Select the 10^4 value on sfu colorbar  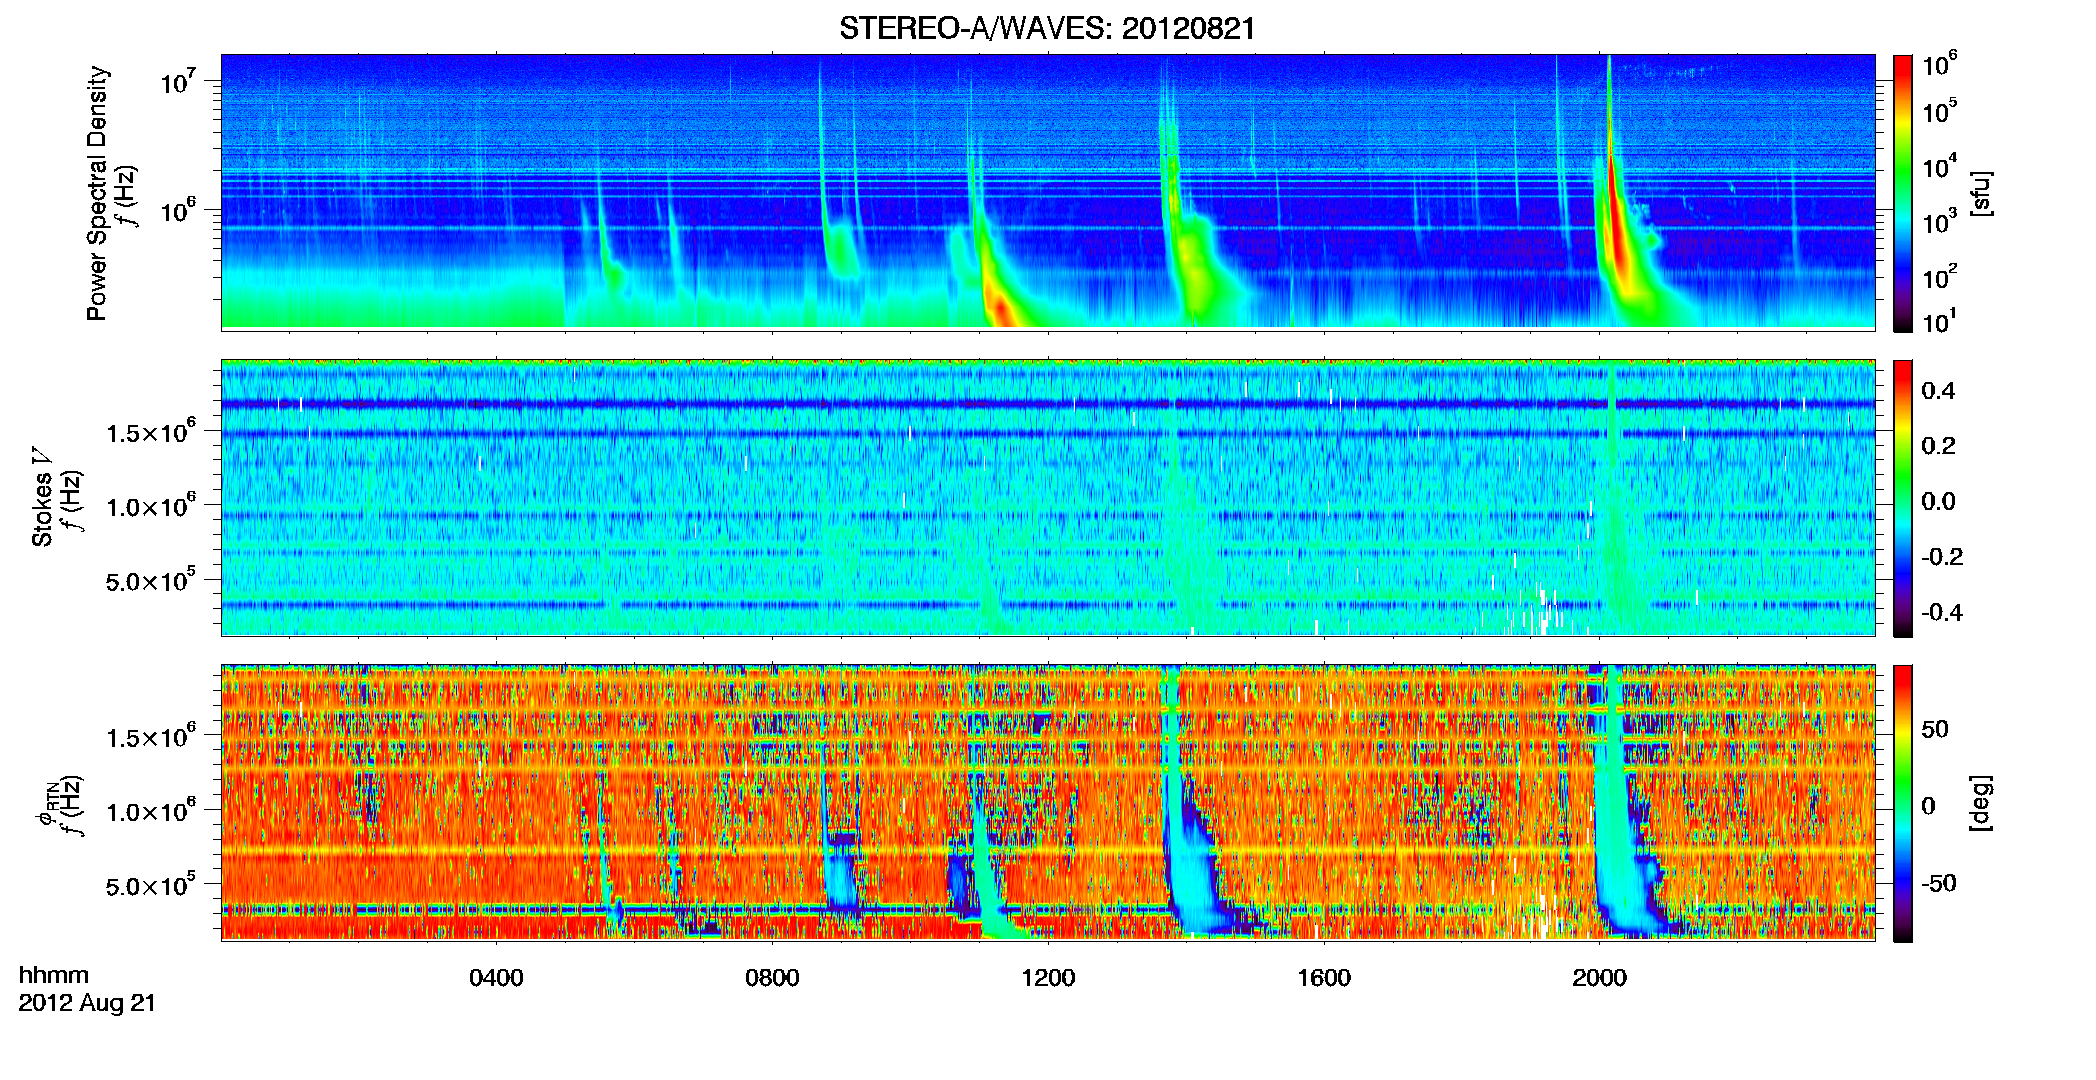(x=1940, y=167)
